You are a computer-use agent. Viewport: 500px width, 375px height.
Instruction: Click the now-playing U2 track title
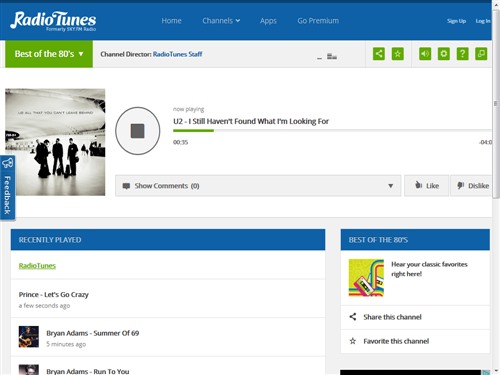pyautogui.click(x=251, y=121)
